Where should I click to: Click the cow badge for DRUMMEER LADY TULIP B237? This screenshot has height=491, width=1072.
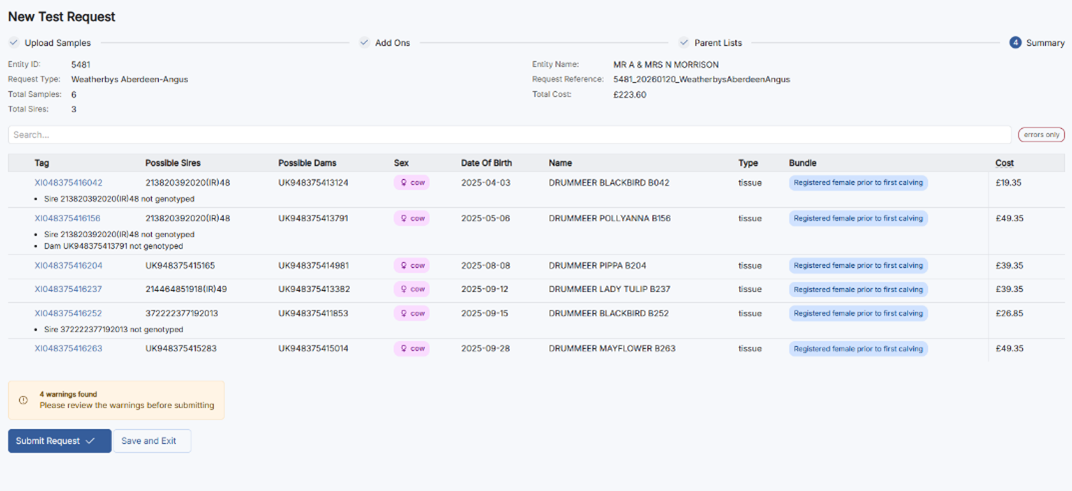pyautogui.click(x=412, y=289)
